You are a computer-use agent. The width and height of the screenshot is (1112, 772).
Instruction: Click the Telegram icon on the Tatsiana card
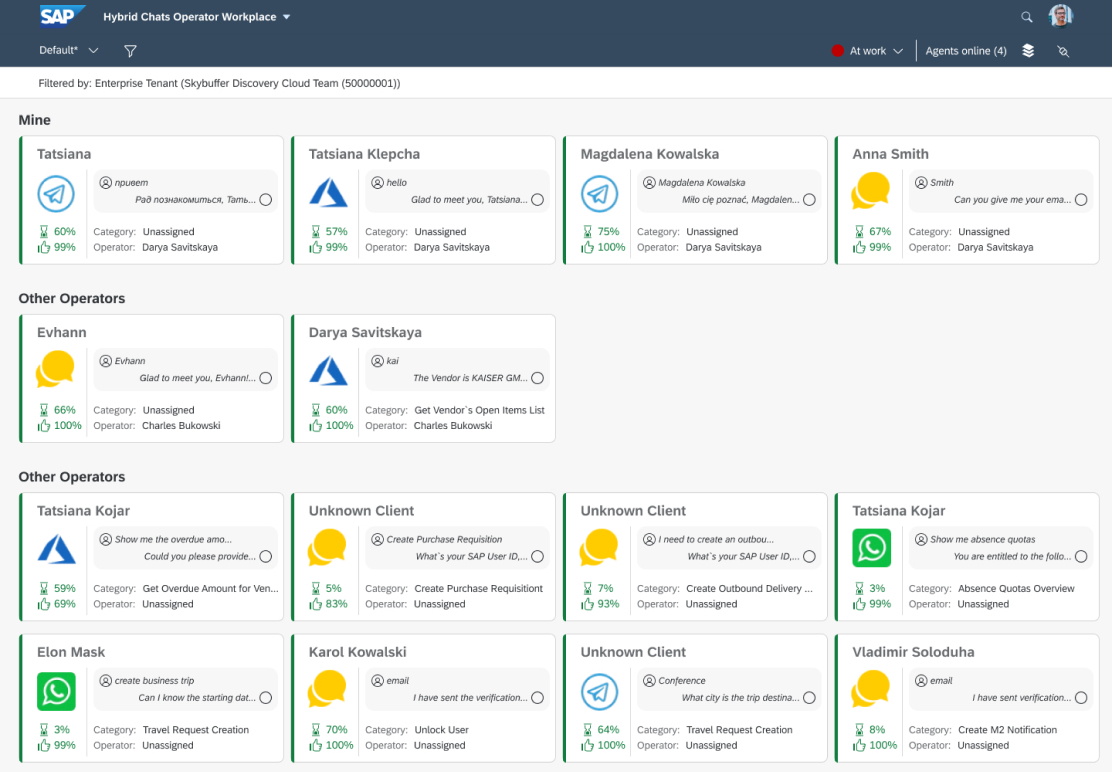(x=56, y=194)
